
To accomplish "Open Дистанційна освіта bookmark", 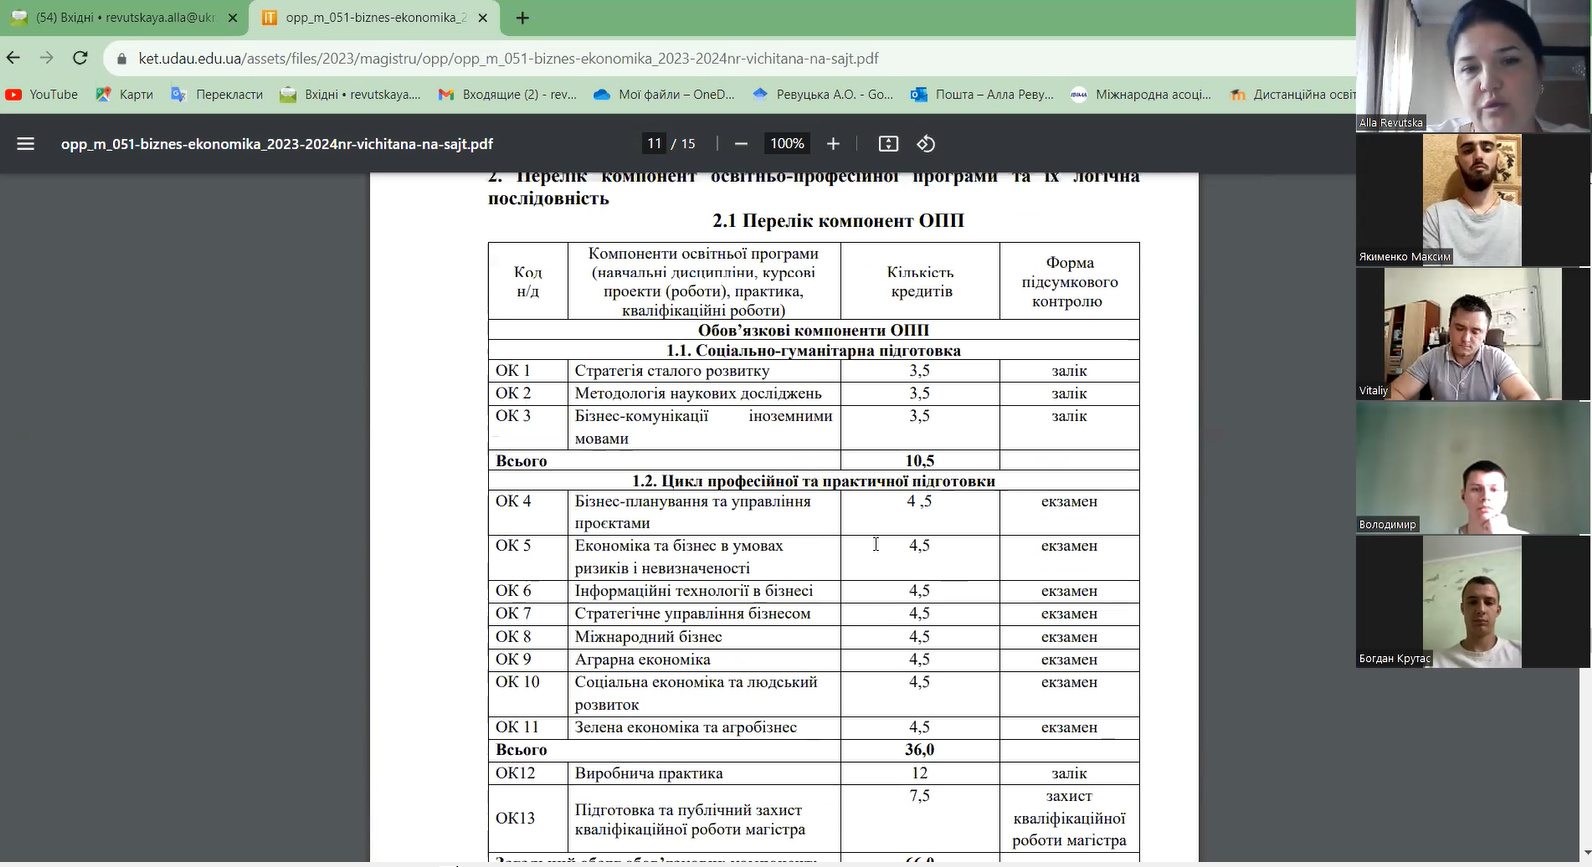I will point(1291,94).
